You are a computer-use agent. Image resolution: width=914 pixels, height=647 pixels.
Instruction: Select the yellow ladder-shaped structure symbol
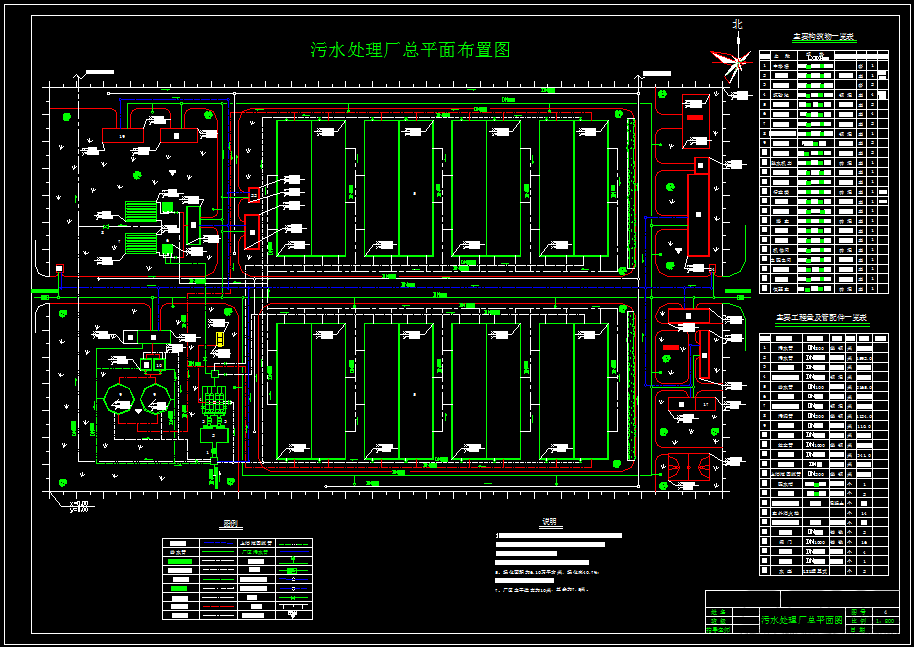(x=220, y=339)
